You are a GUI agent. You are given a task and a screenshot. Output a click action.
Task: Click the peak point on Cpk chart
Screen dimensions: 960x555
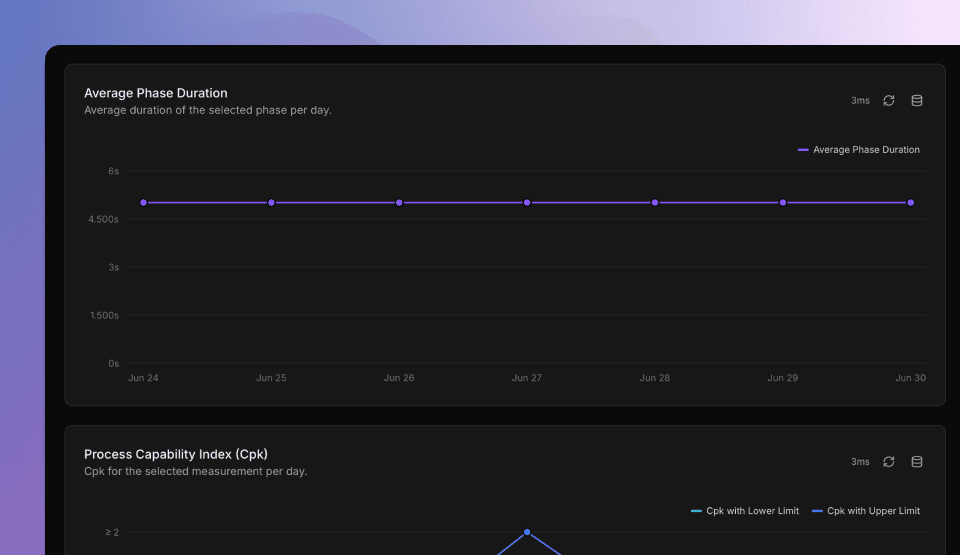(x=527, y=532)
